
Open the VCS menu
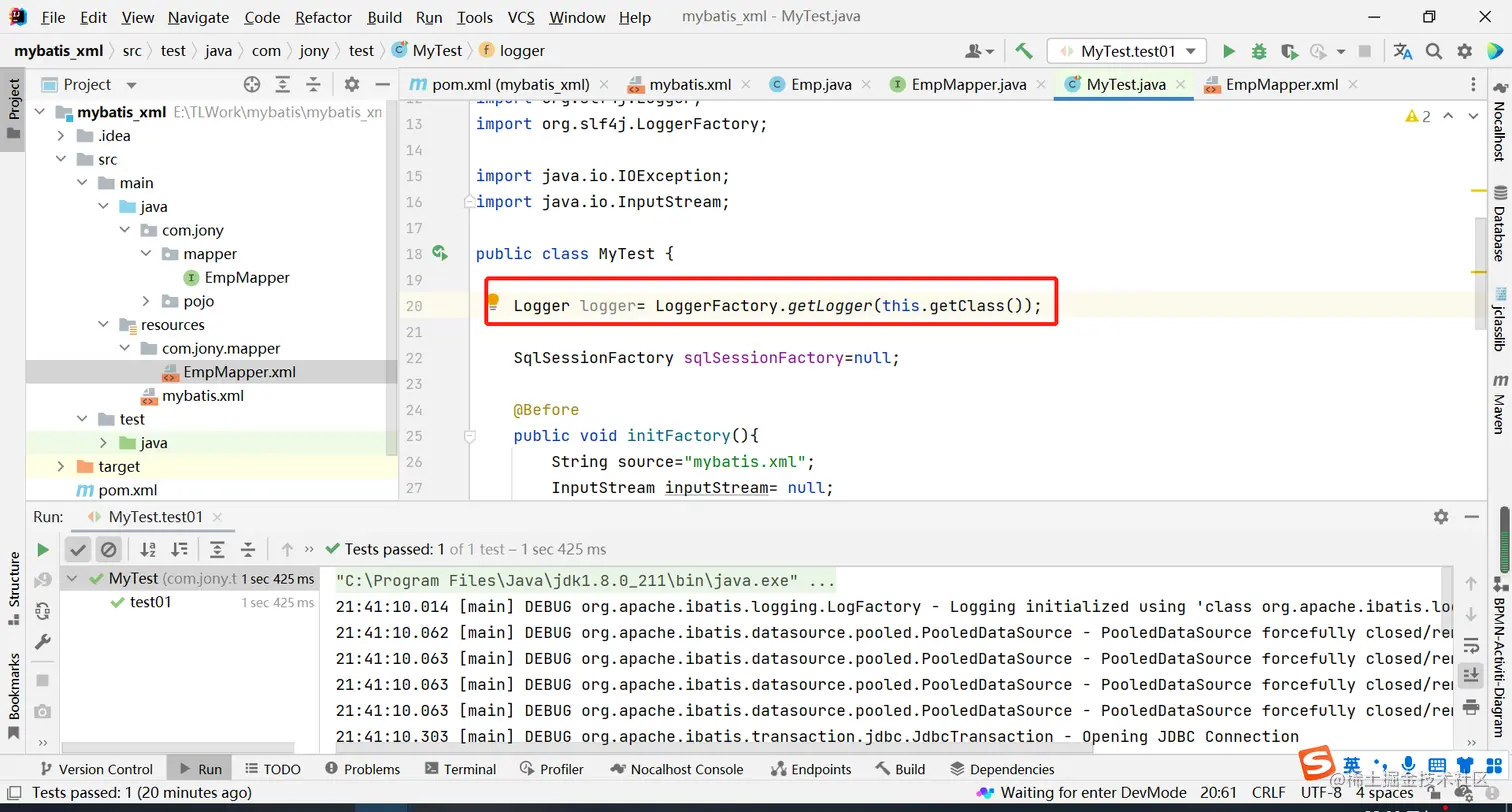coord(521,17)
